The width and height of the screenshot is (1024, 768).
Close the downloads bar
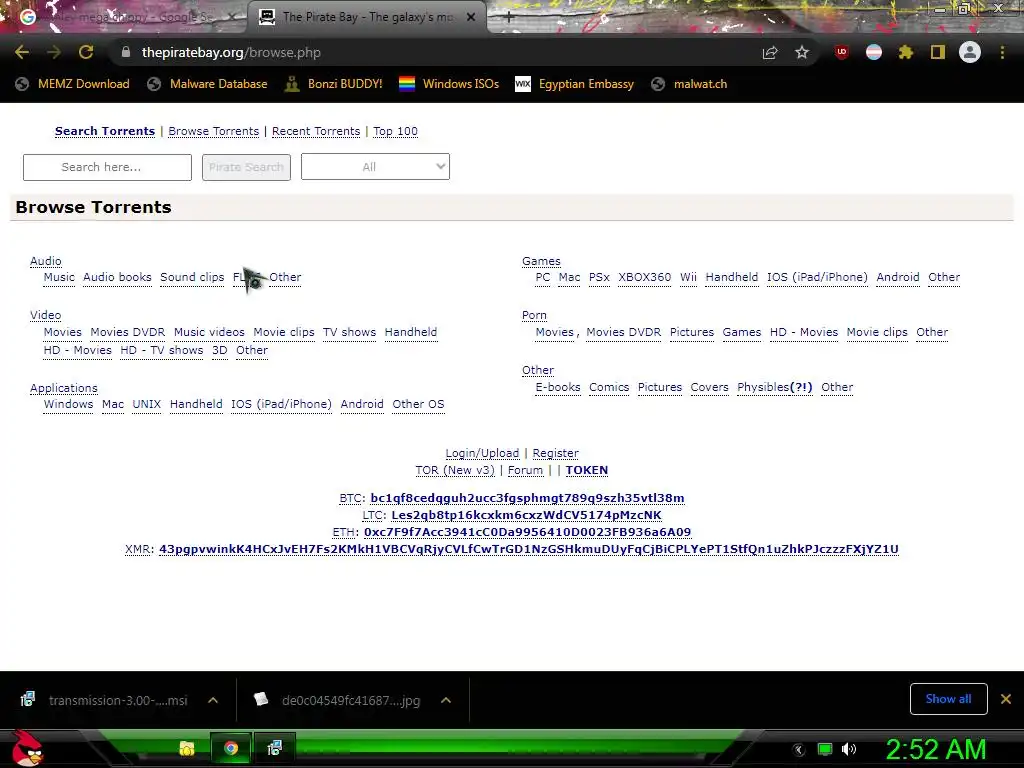(1006, 699)
